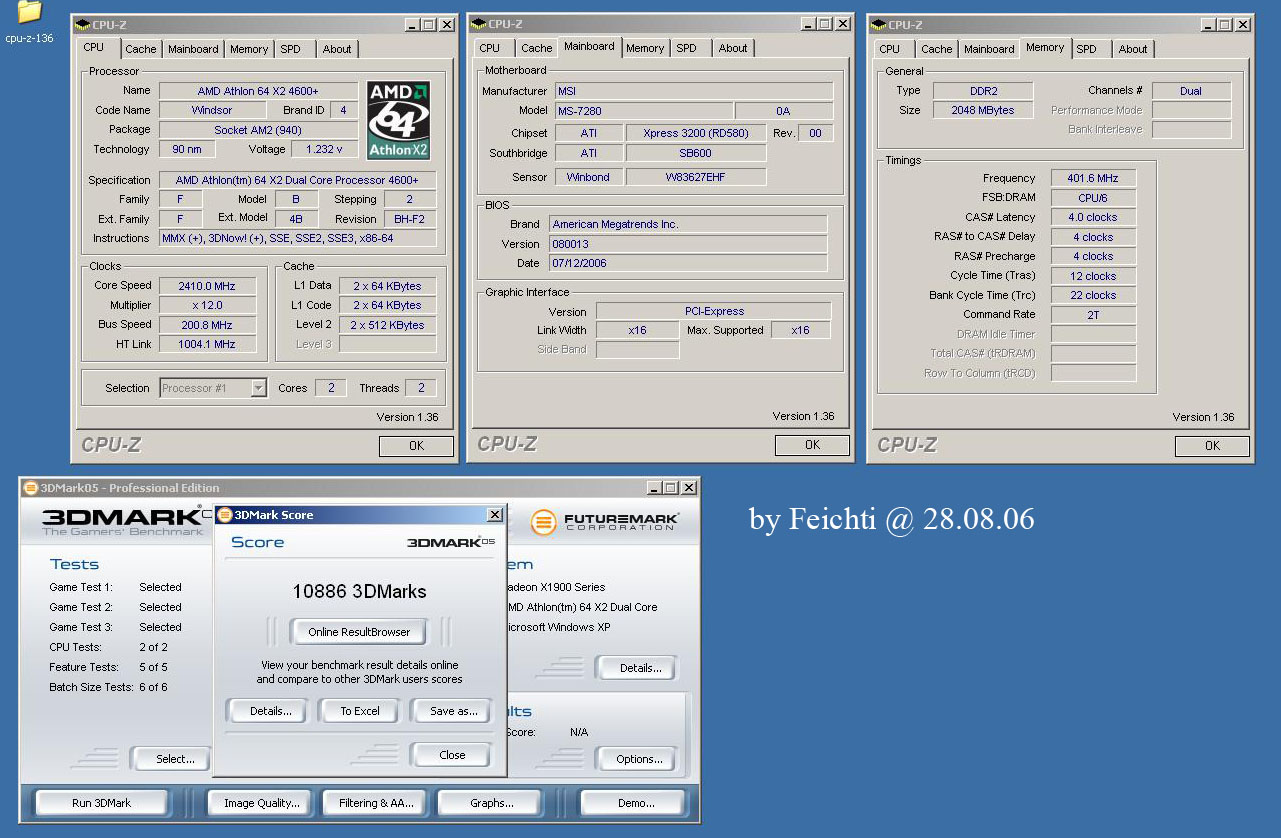Click the 3DMark Score dialog title icon
The width and height of the screenshot is (1281, 838).
coord(225,515)
